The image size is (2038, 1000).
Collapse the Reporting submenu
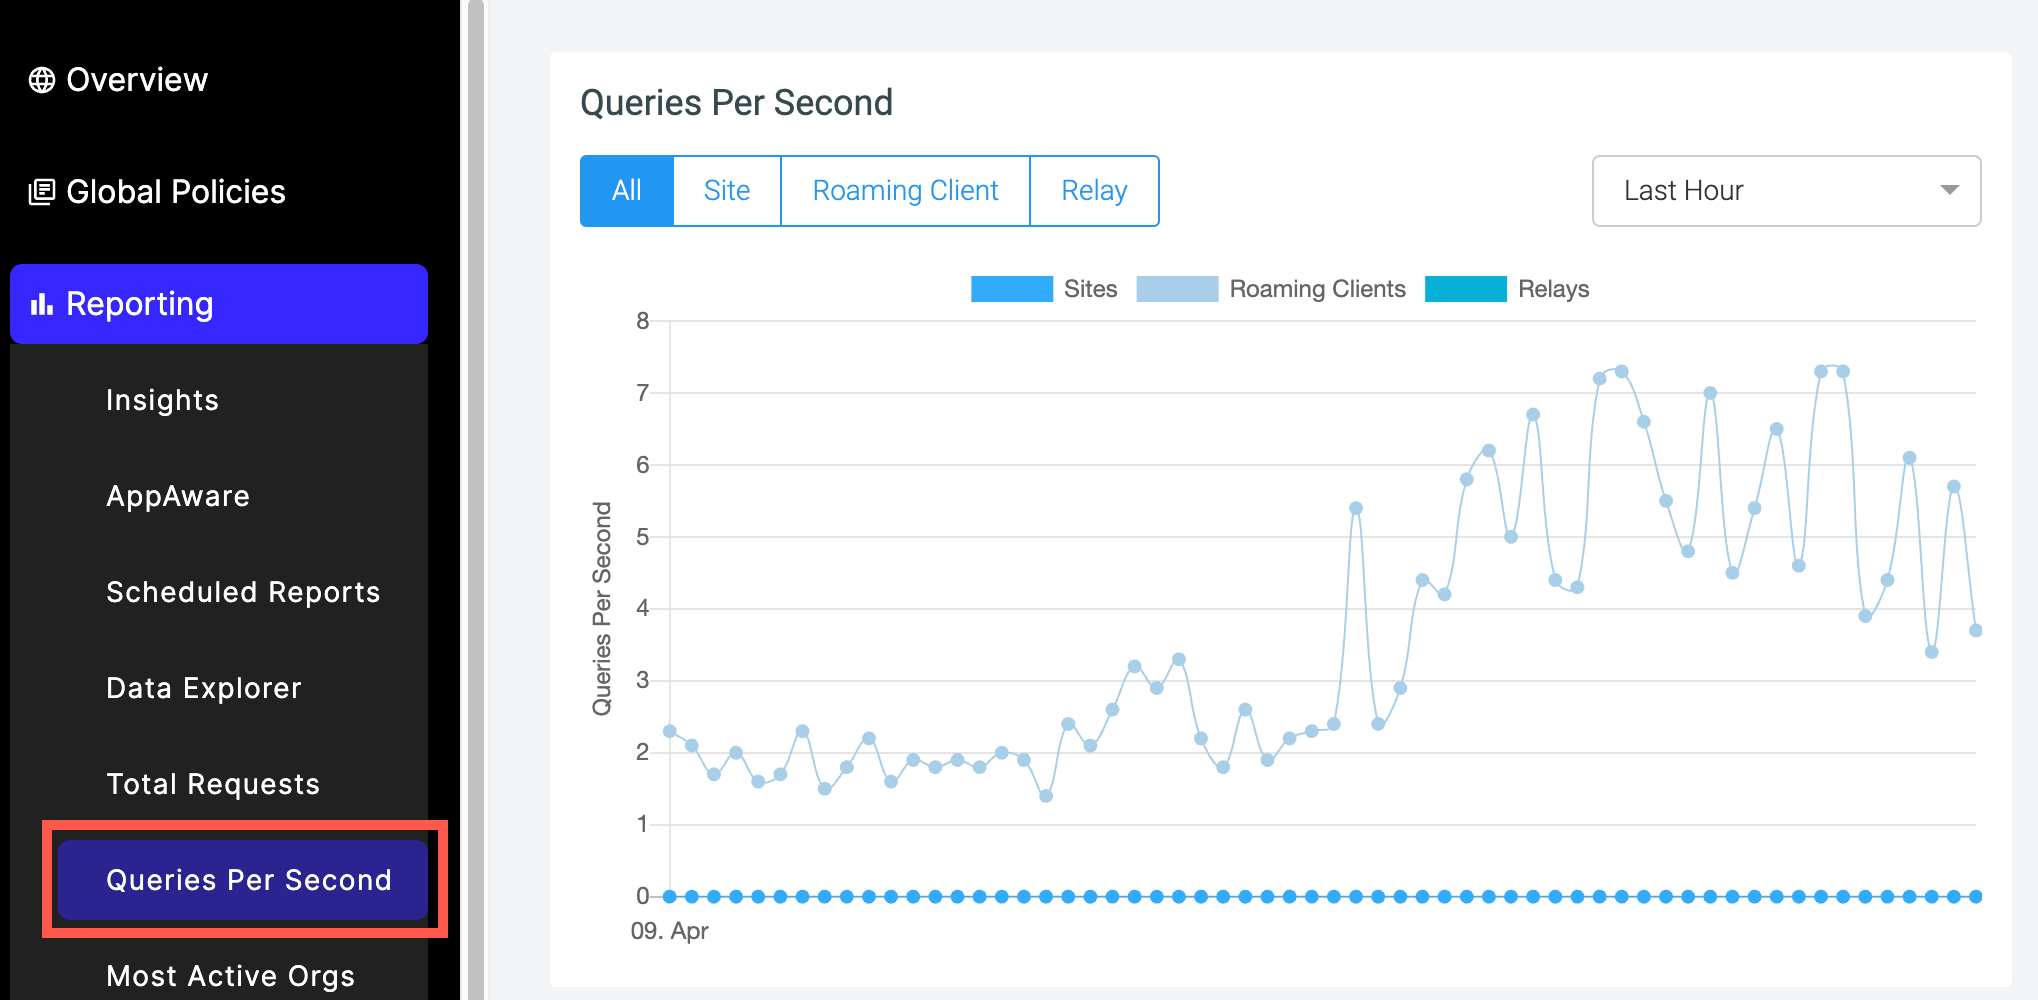[x=139, y=304]
